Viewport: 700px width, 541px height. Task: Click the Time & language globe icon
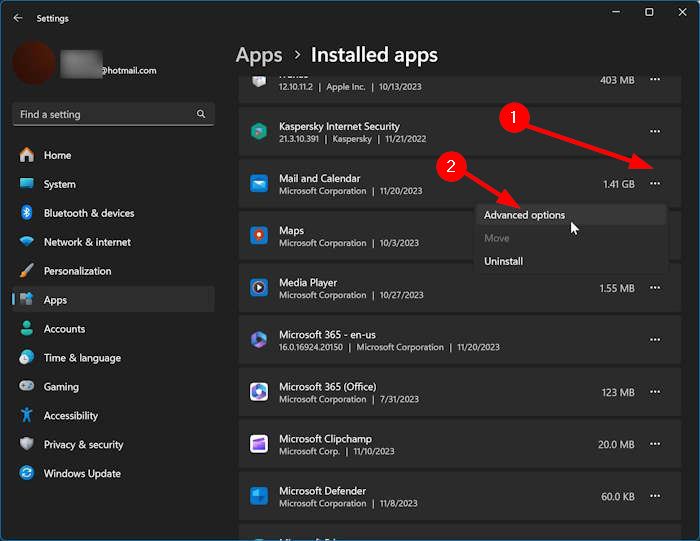(27, 357)
